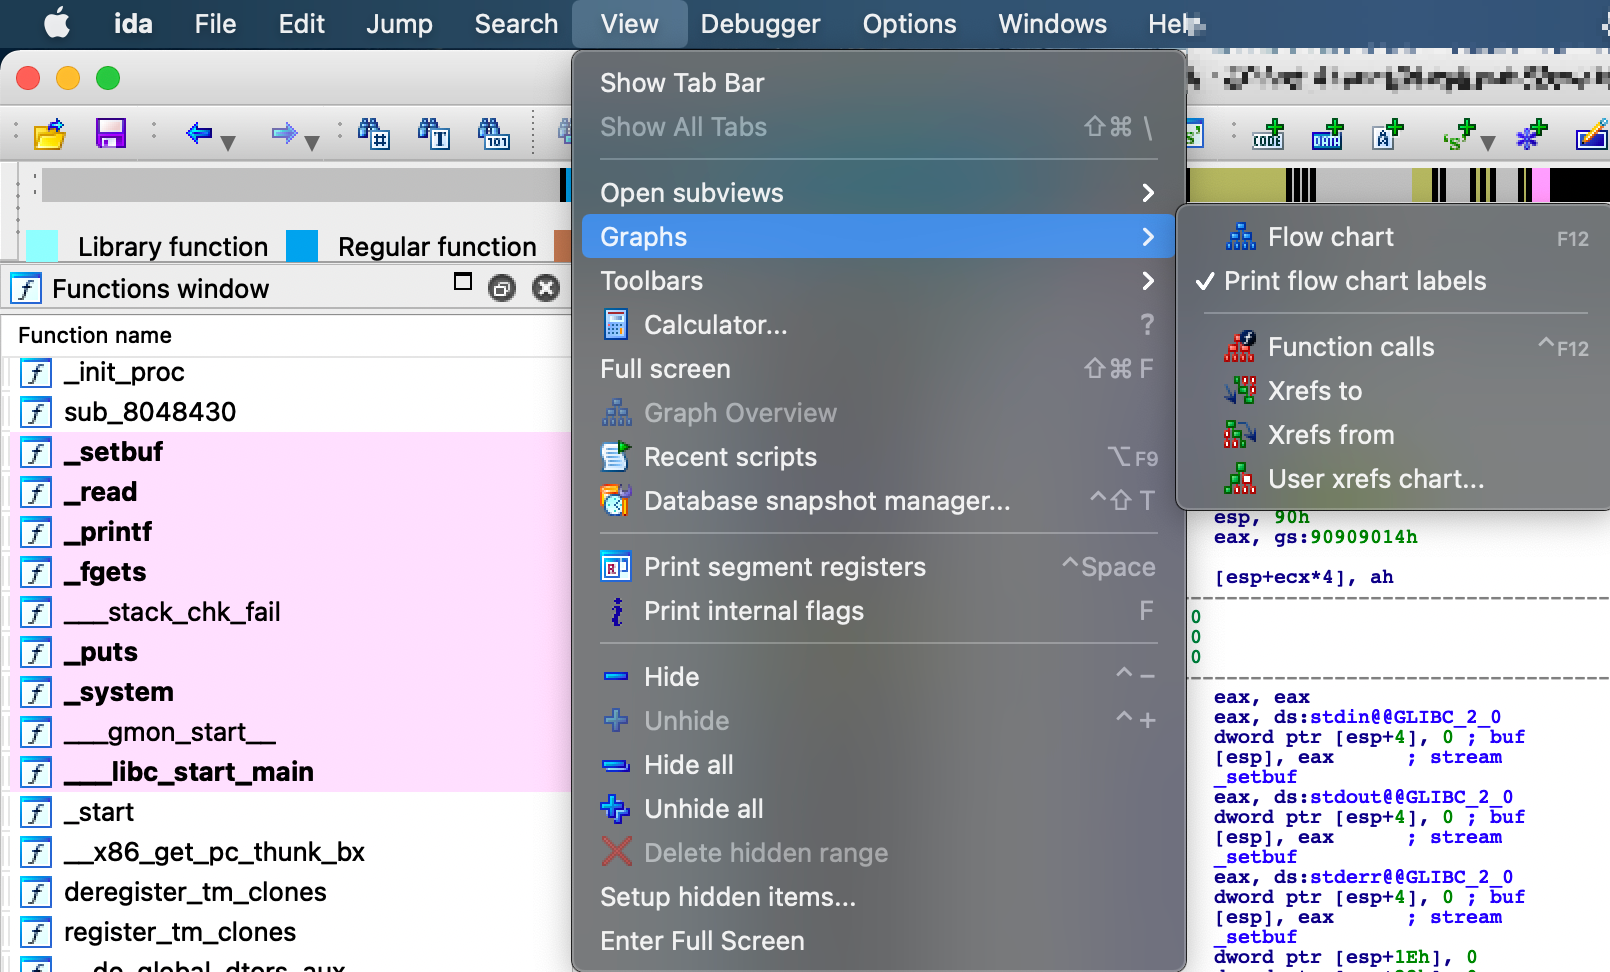
Task: Select Show Tab Bar menu item
Action: tap(878, 83)
